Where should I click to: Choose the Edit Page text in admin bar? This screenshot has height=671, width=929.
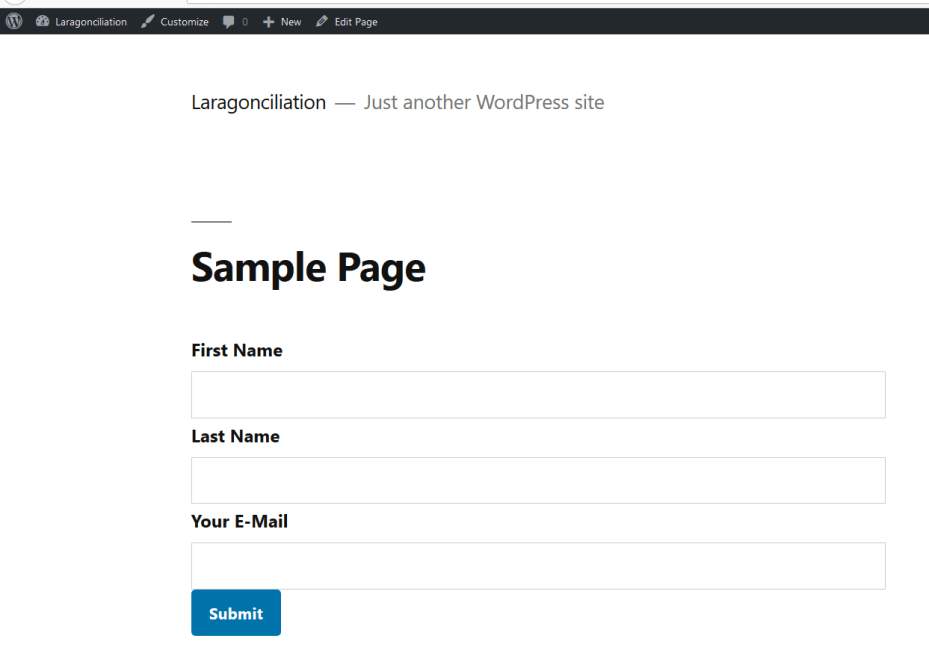click(356, 22)
